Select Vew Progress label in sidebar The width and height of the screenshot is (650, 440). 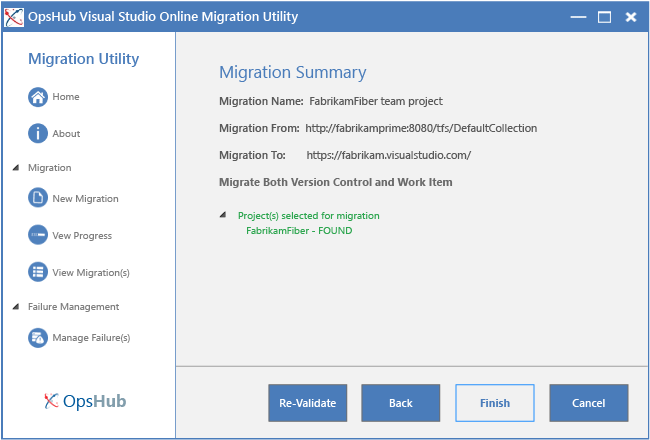(x=82, y=236)
